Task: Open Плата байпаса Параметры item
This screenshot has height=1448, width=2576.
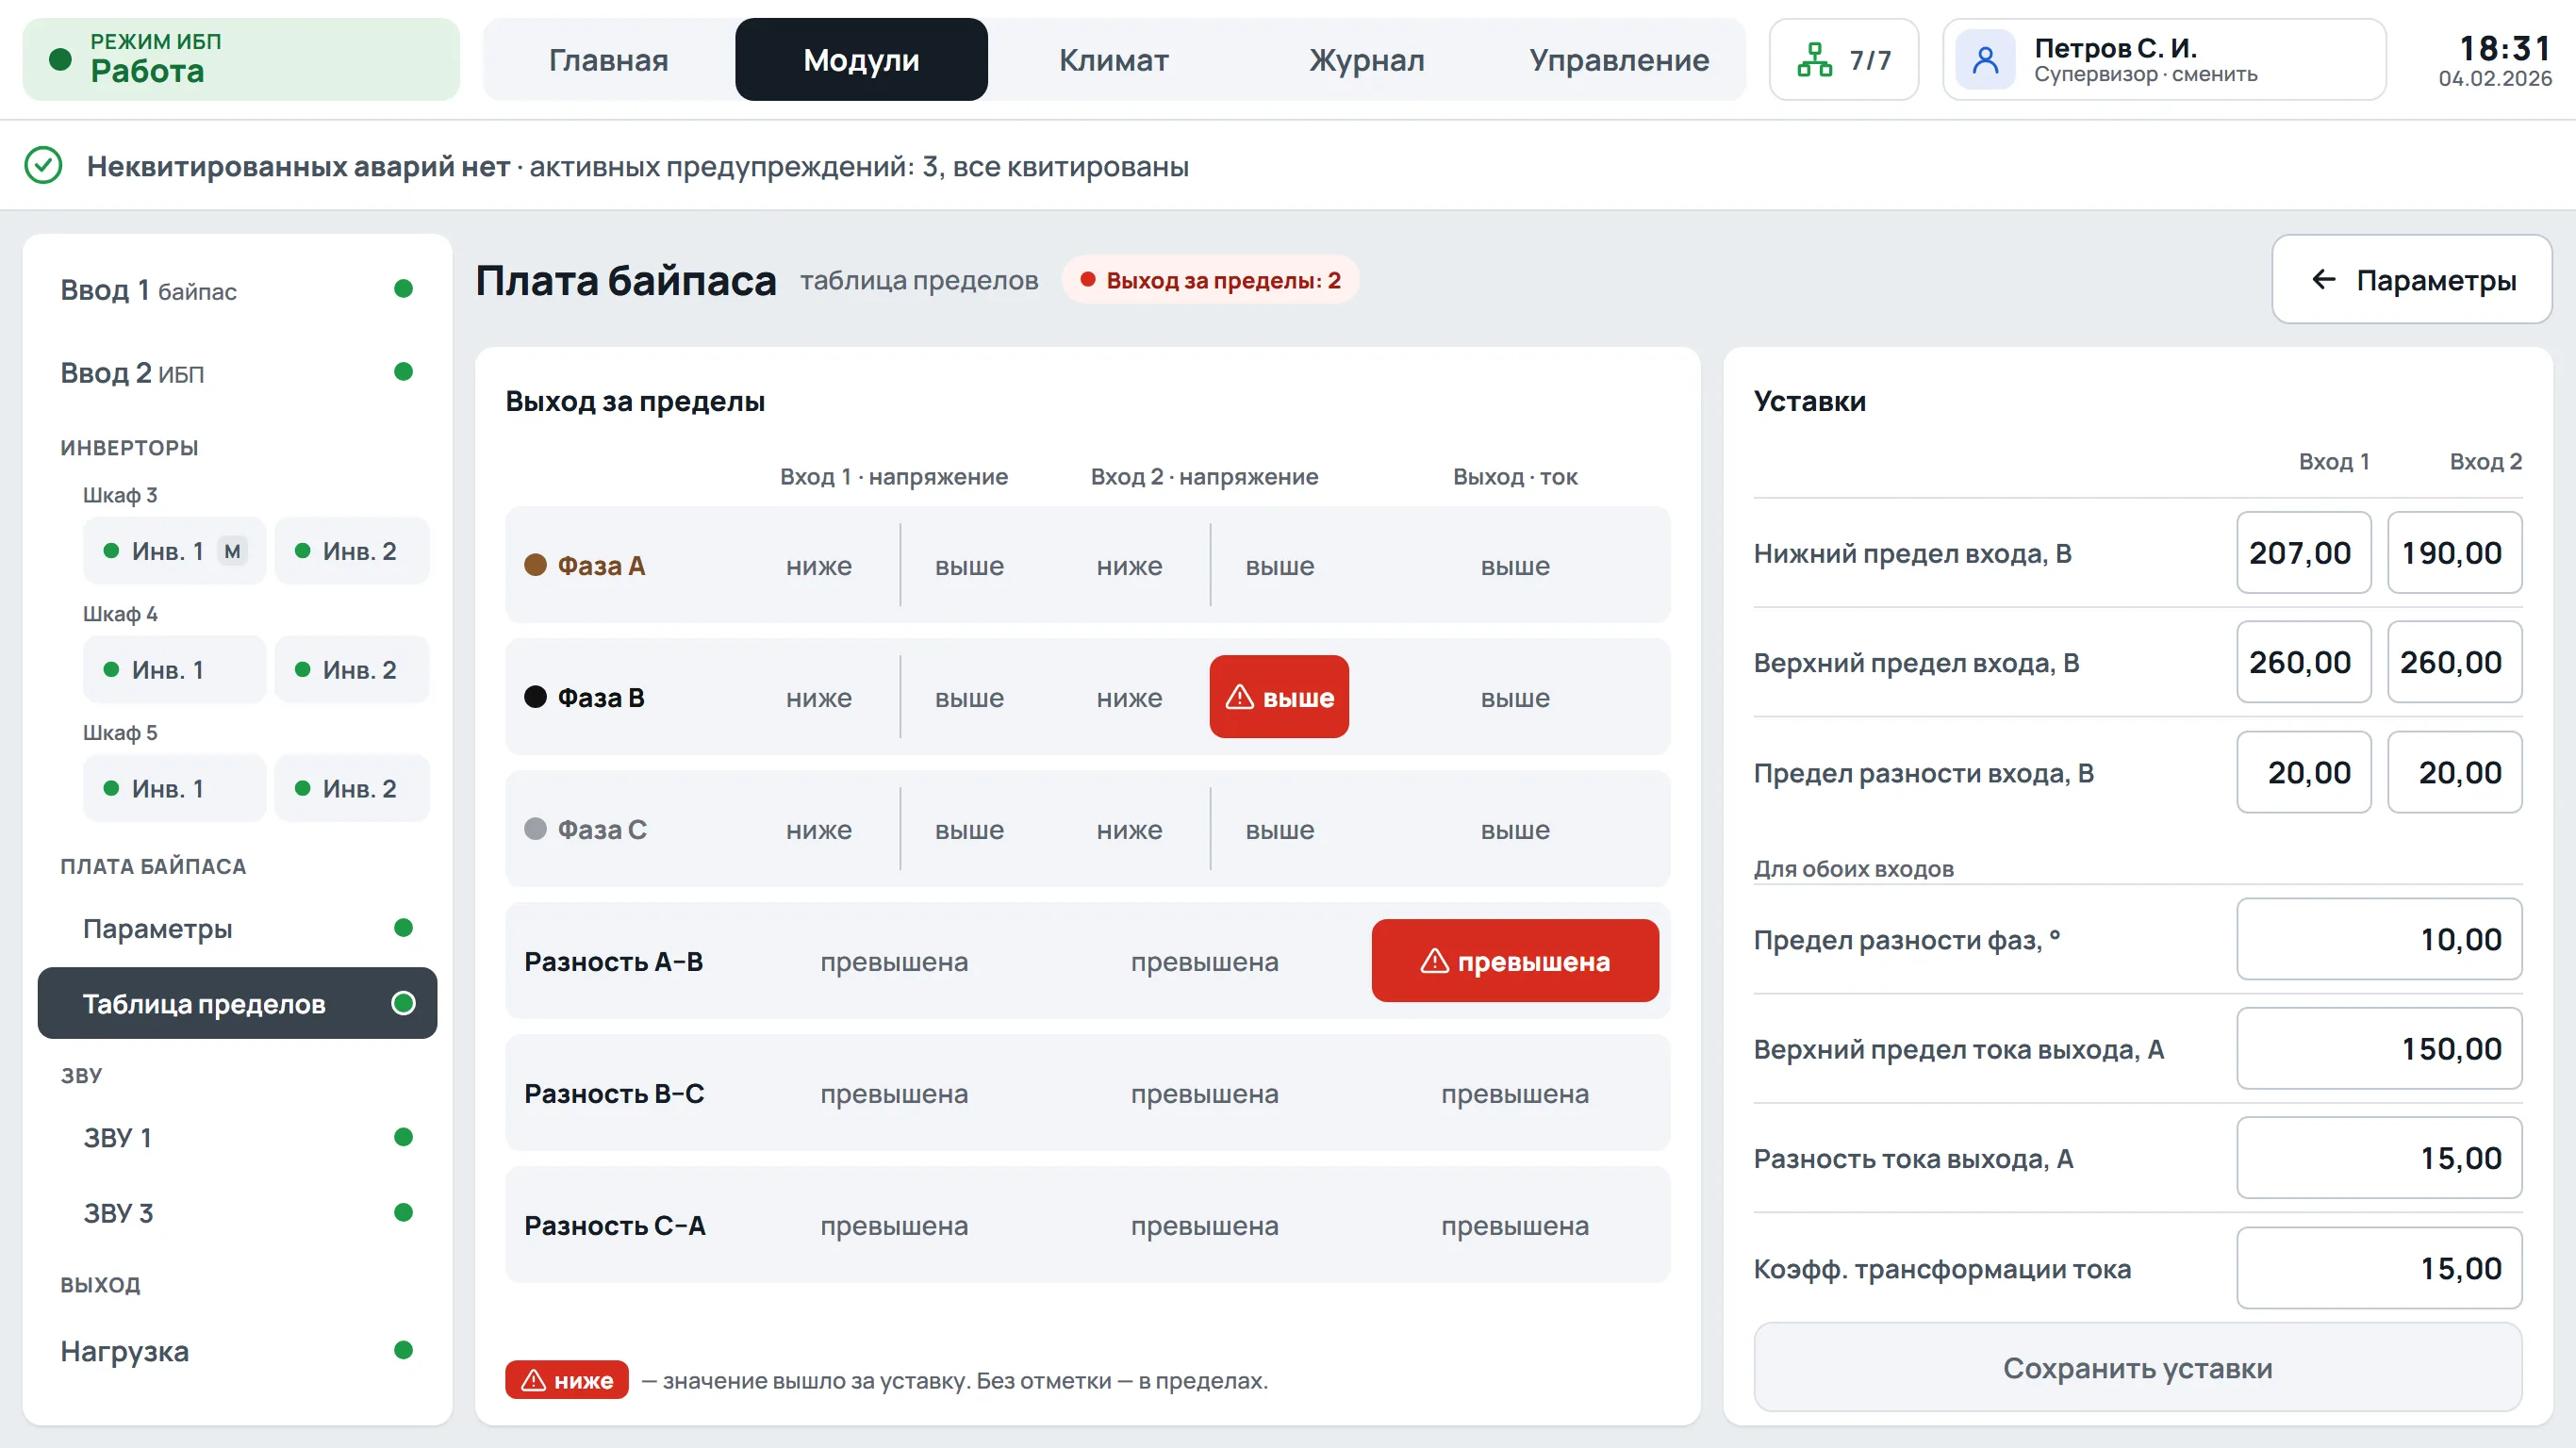Action: pos(237,929)
